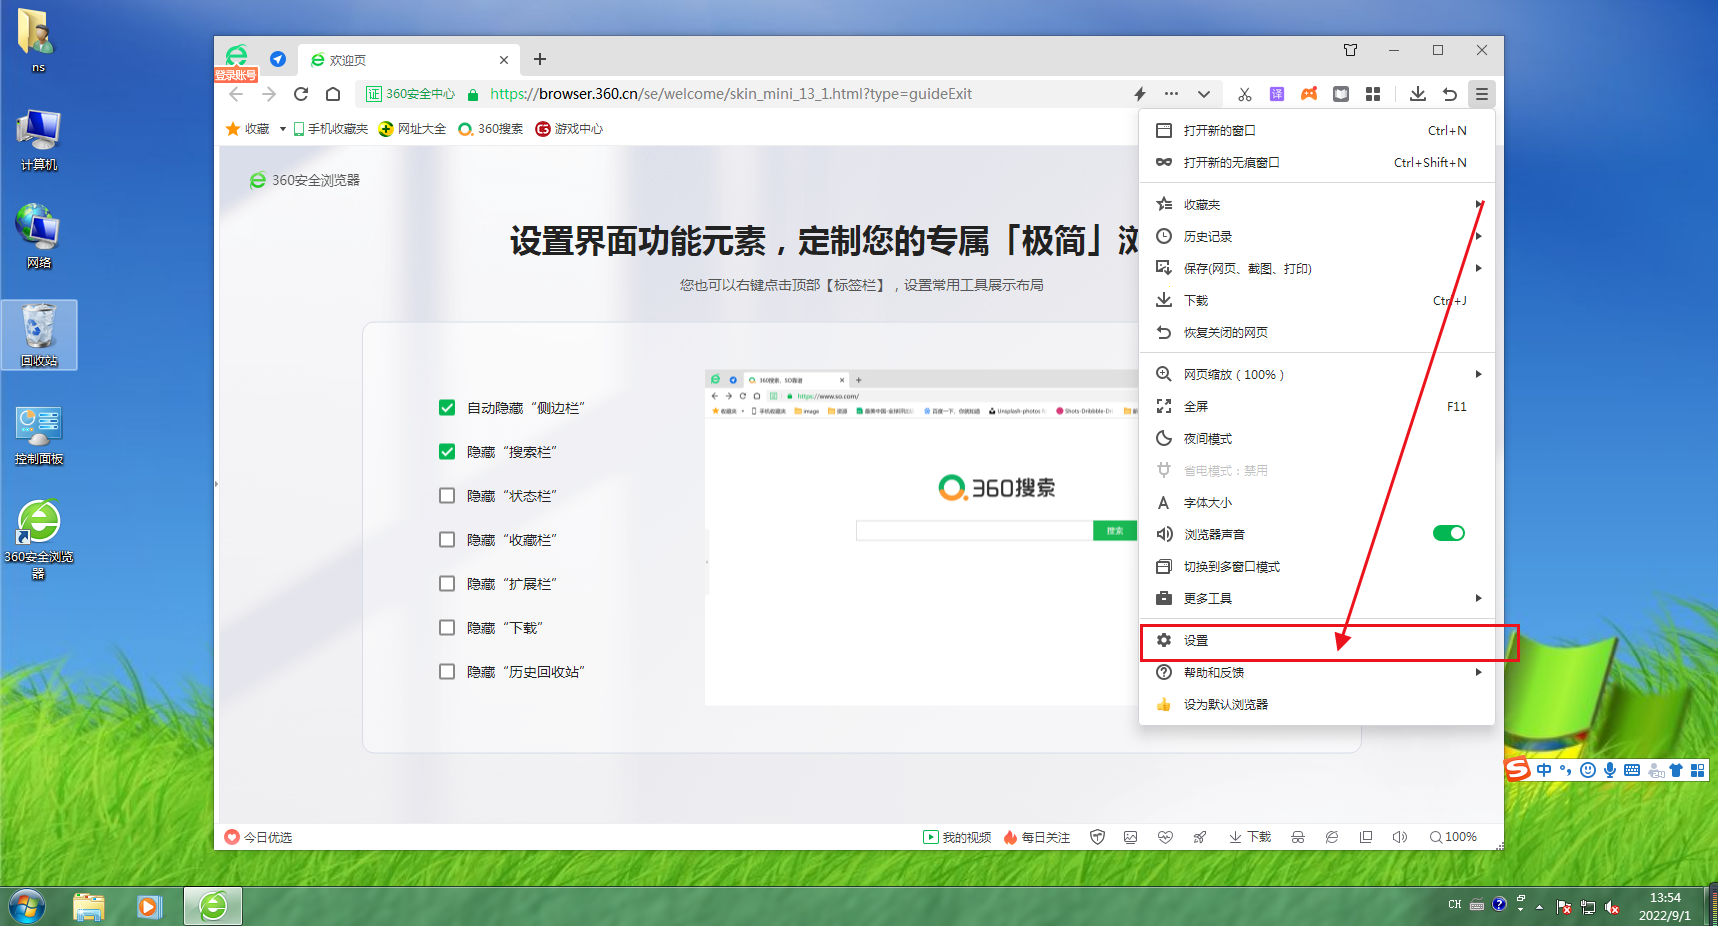Image resolution: width=1718 pixels, height=926 pixels.
Task: Select 下载 in the main menu
Action: [x=1317, y=301]
